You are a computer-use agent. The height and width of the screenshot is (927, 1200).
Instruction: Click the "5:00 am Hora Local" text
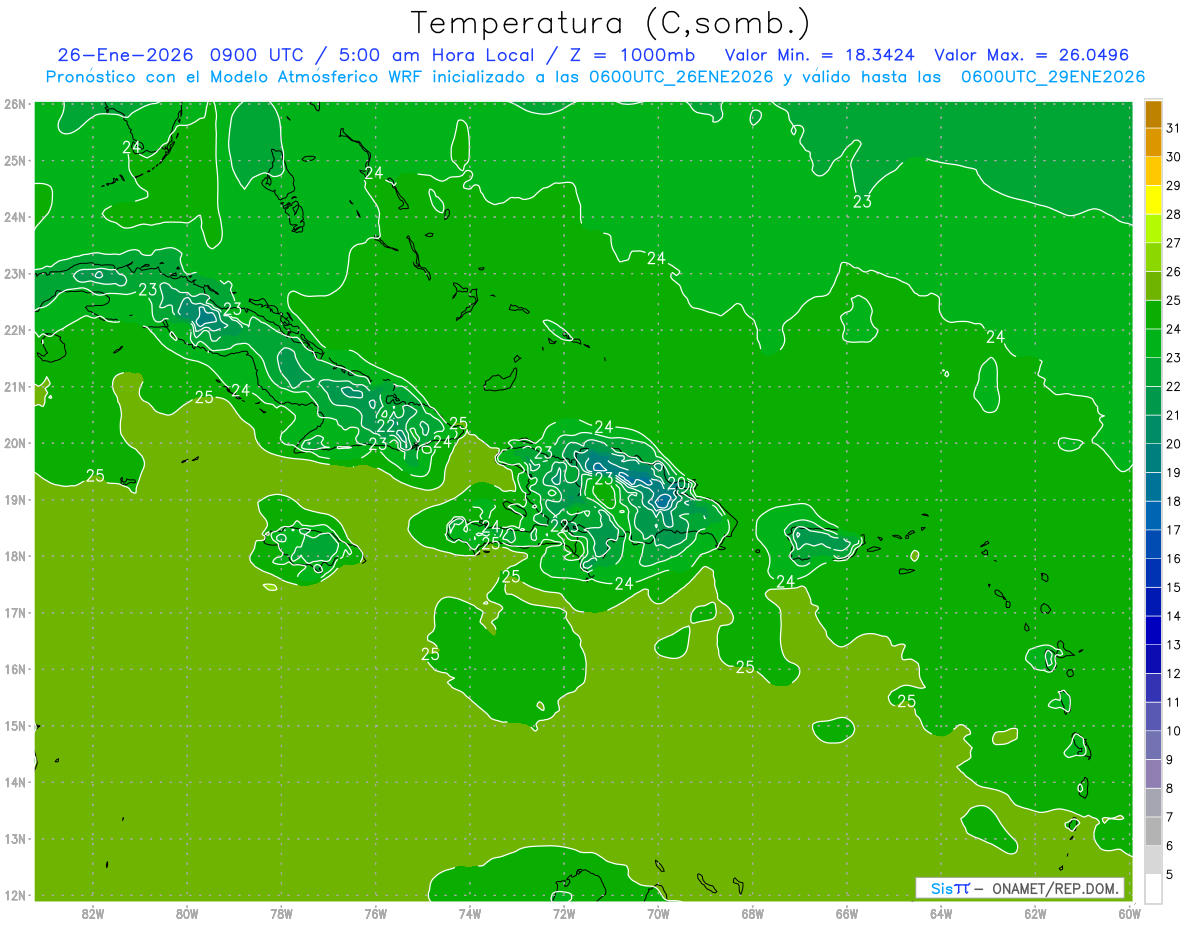[x=437, y=55]
